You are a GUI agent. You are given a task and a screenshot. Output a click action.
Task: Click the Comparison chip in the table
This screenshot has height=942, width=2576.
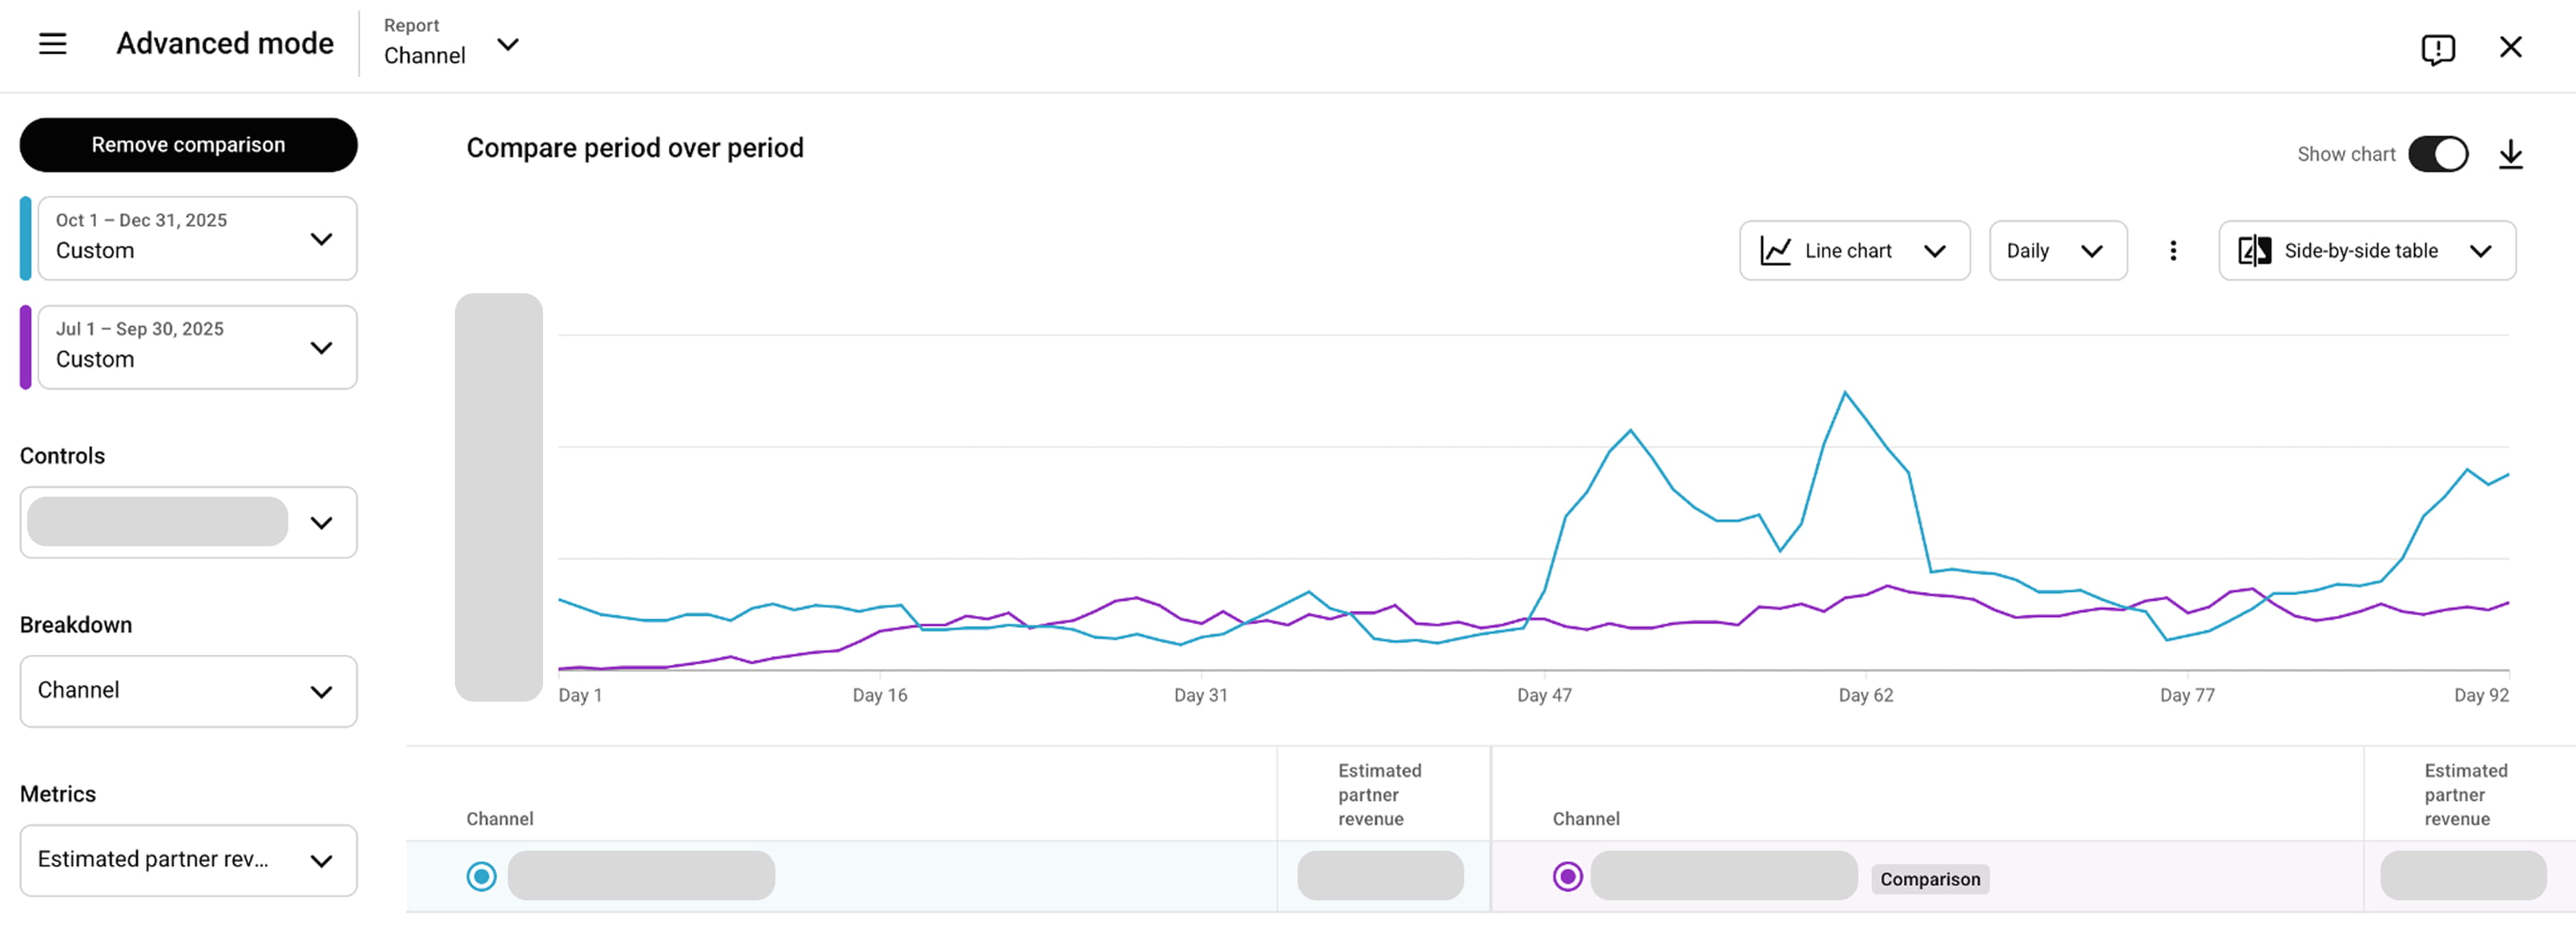tap(1929, 879)
